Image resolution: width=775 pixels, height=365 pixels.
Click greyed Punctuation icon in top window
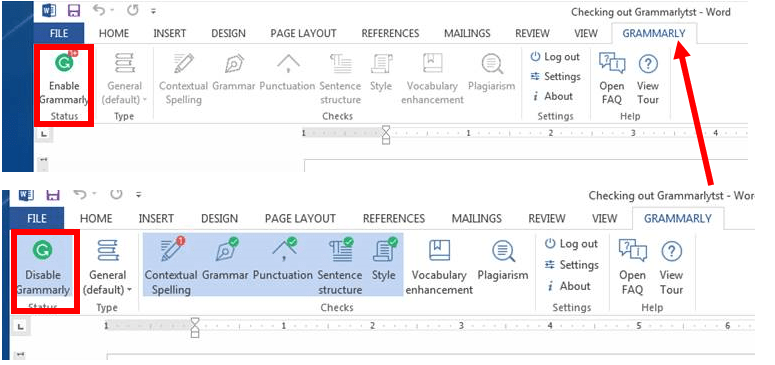288,64
